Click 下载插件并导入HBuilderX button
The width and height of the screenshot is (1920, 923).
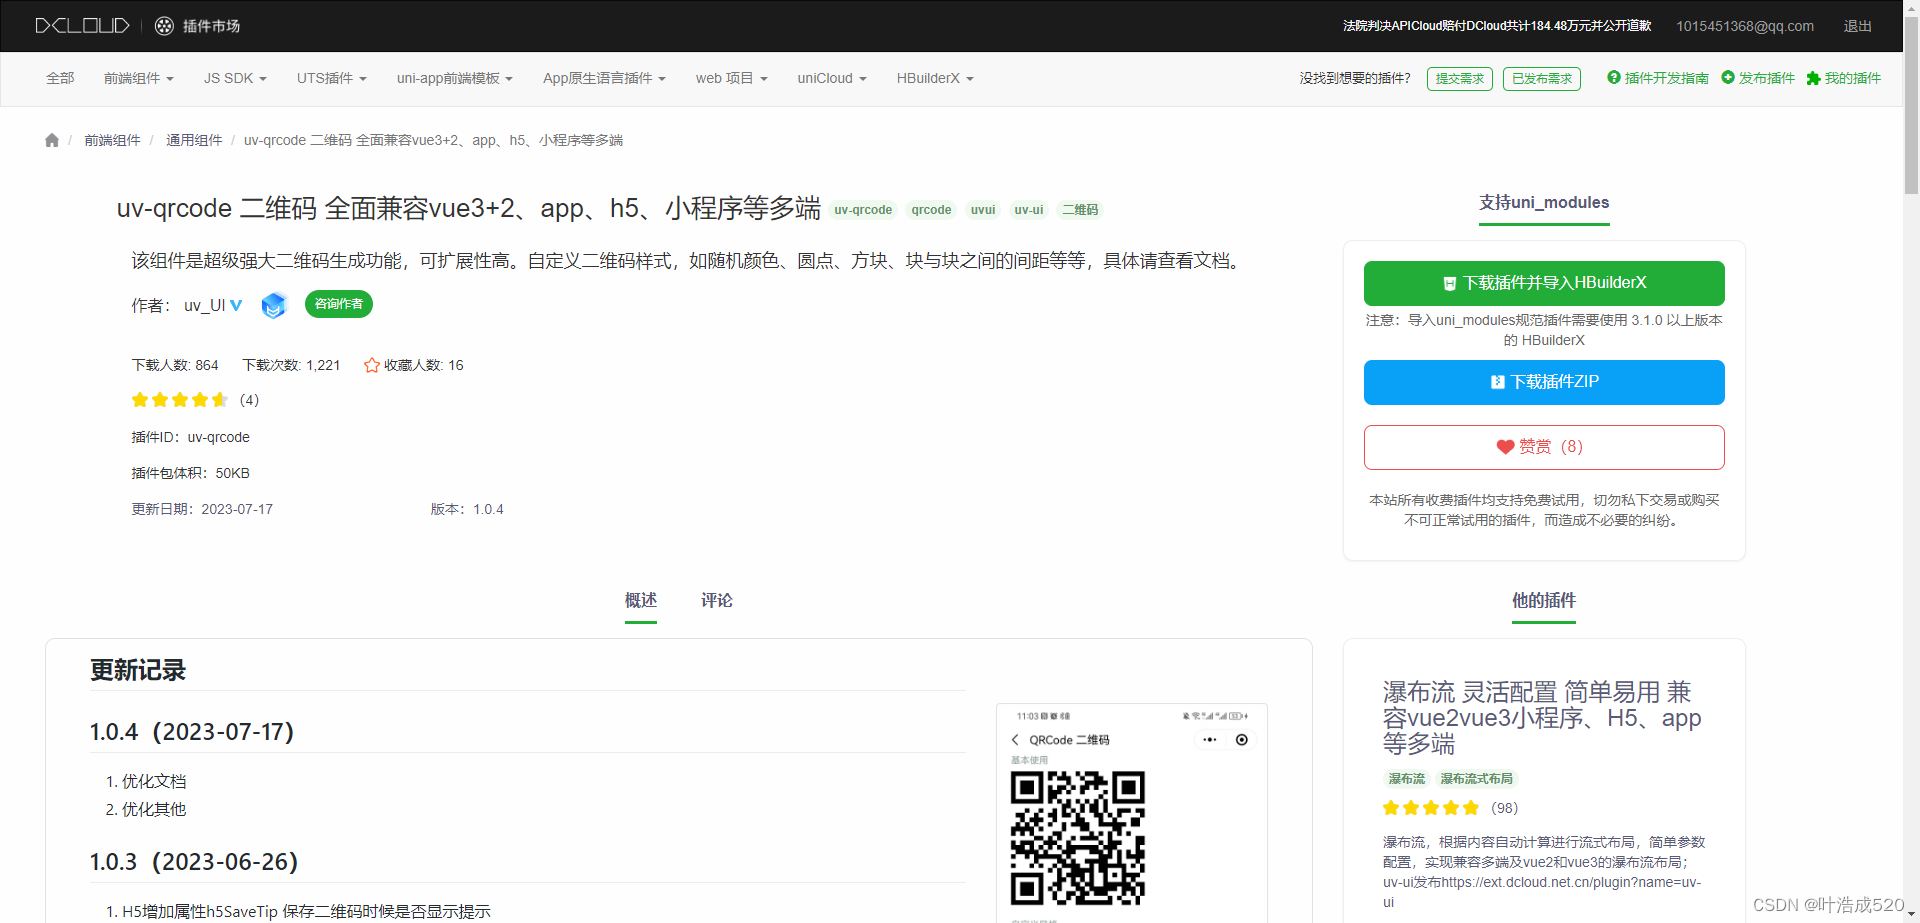(1544, 283)
